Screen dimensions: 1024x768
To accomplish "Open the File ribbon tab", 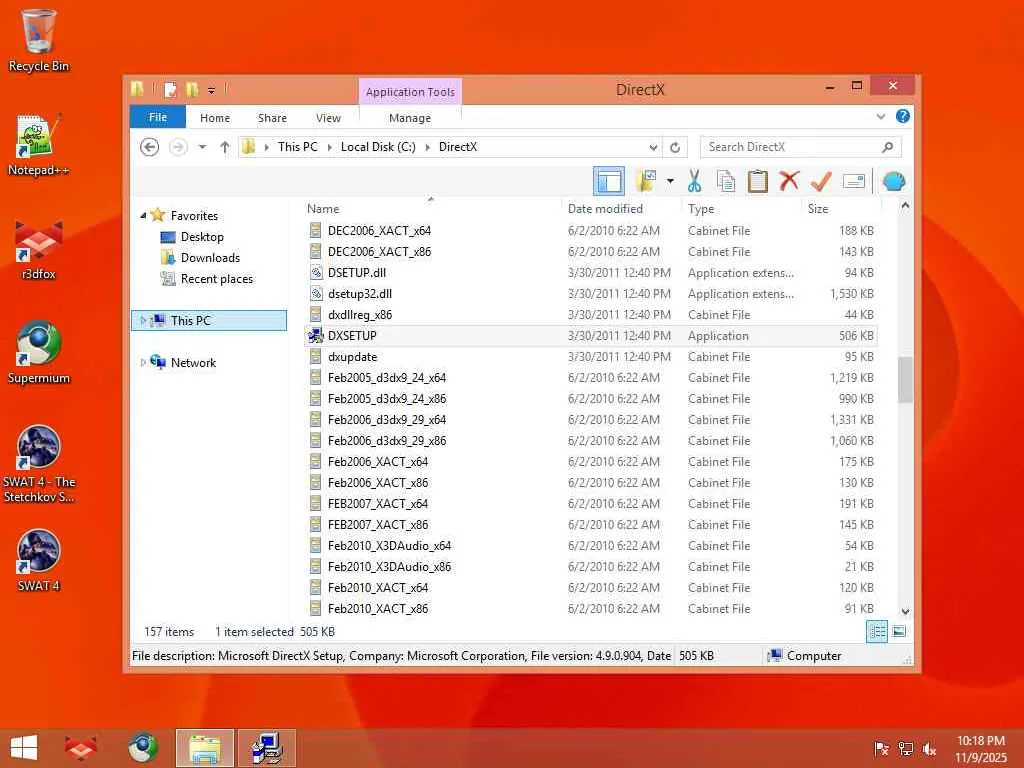I will (x=157, y=117).
